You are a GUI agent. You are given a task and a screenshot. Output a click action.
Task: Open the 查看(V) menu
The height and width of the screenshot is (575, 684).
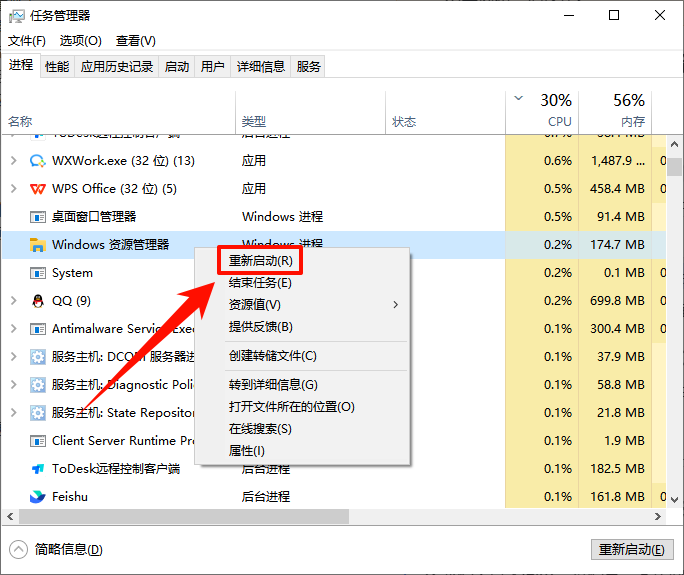tap(136, 41)
